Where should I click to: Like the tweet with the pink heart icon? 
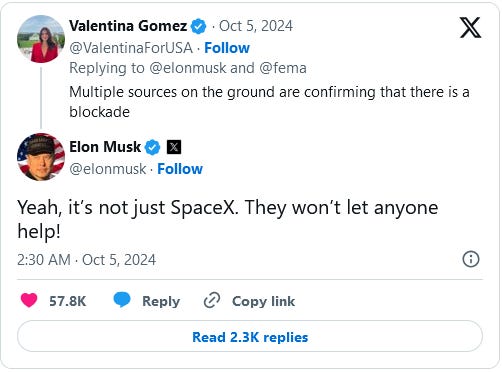[x=29, y=300]
